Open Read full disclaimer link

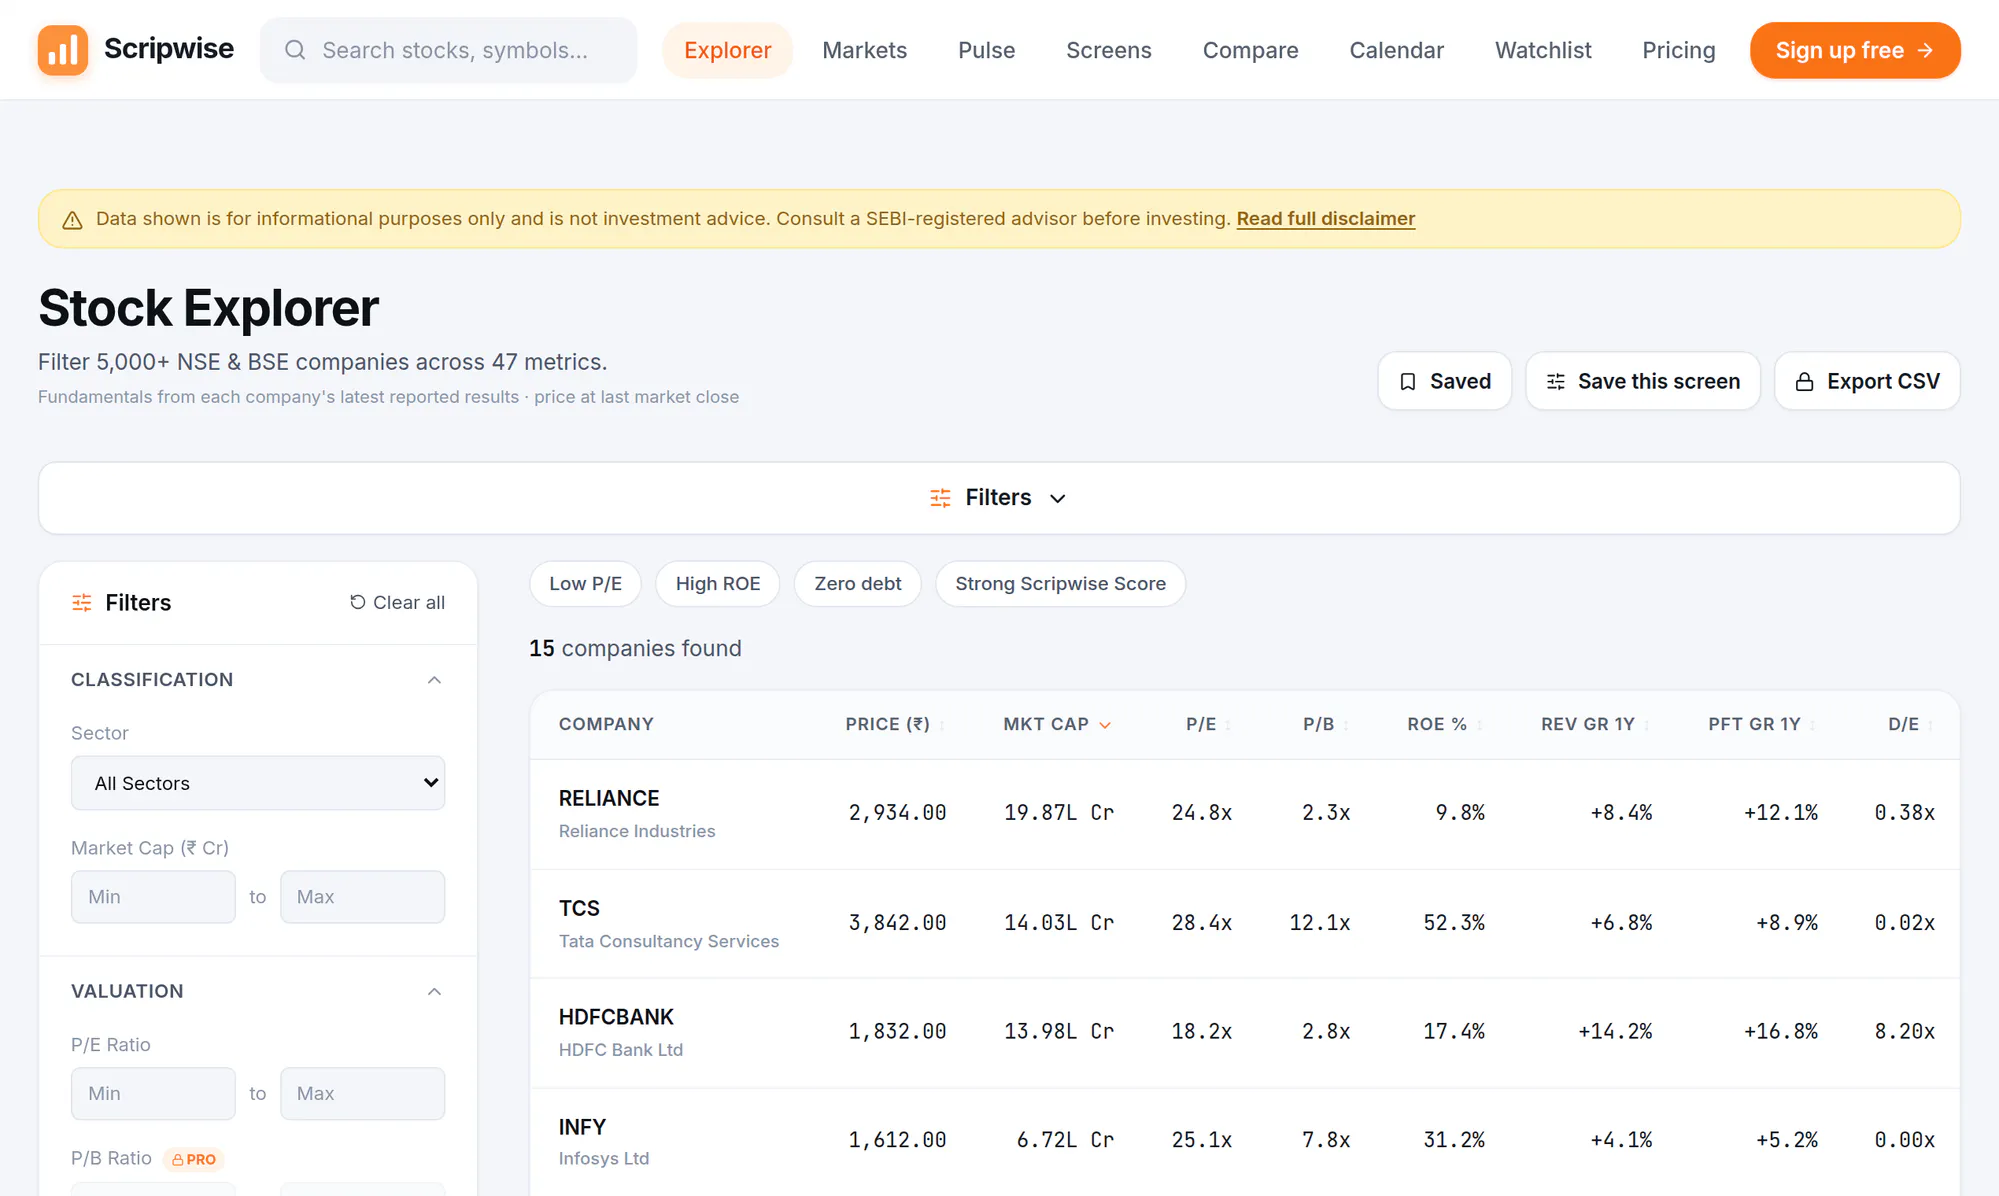(1326, 219)
